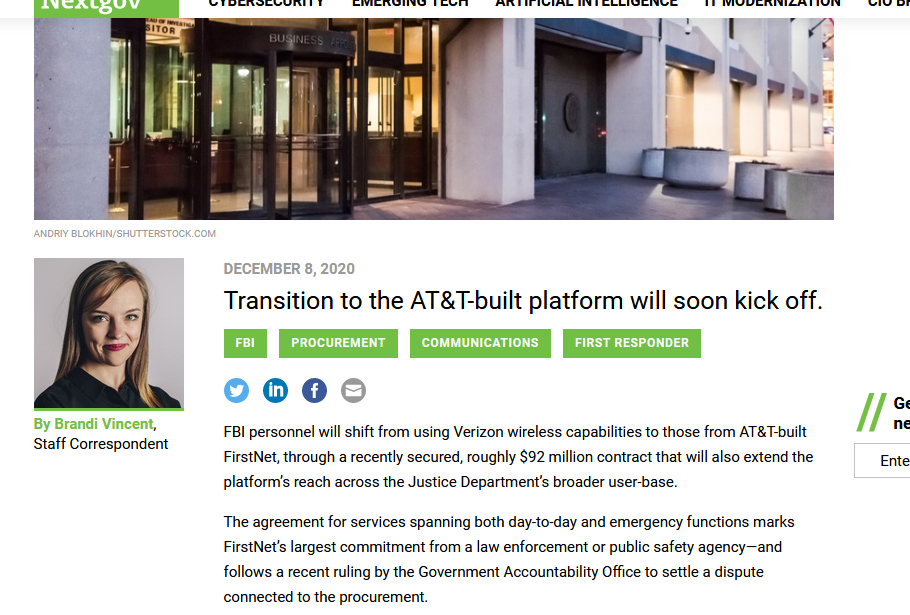This screenshot has width=910, height=615.
Task: Open the COMMUNICATIONS topic tag
Action: point(480,343)
